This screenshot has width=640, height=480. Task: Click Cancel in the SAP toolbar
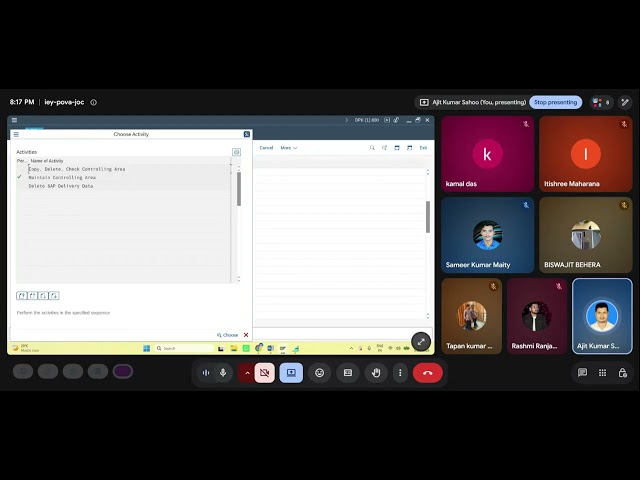click(x=266, y=148)
